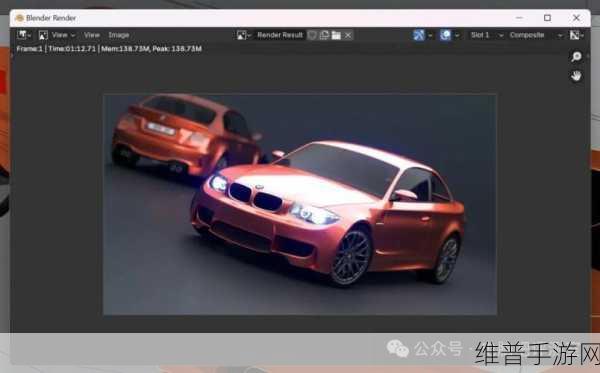Click the new image icon
The height and width of the screenshot is (373, 600).
(324, 35)
